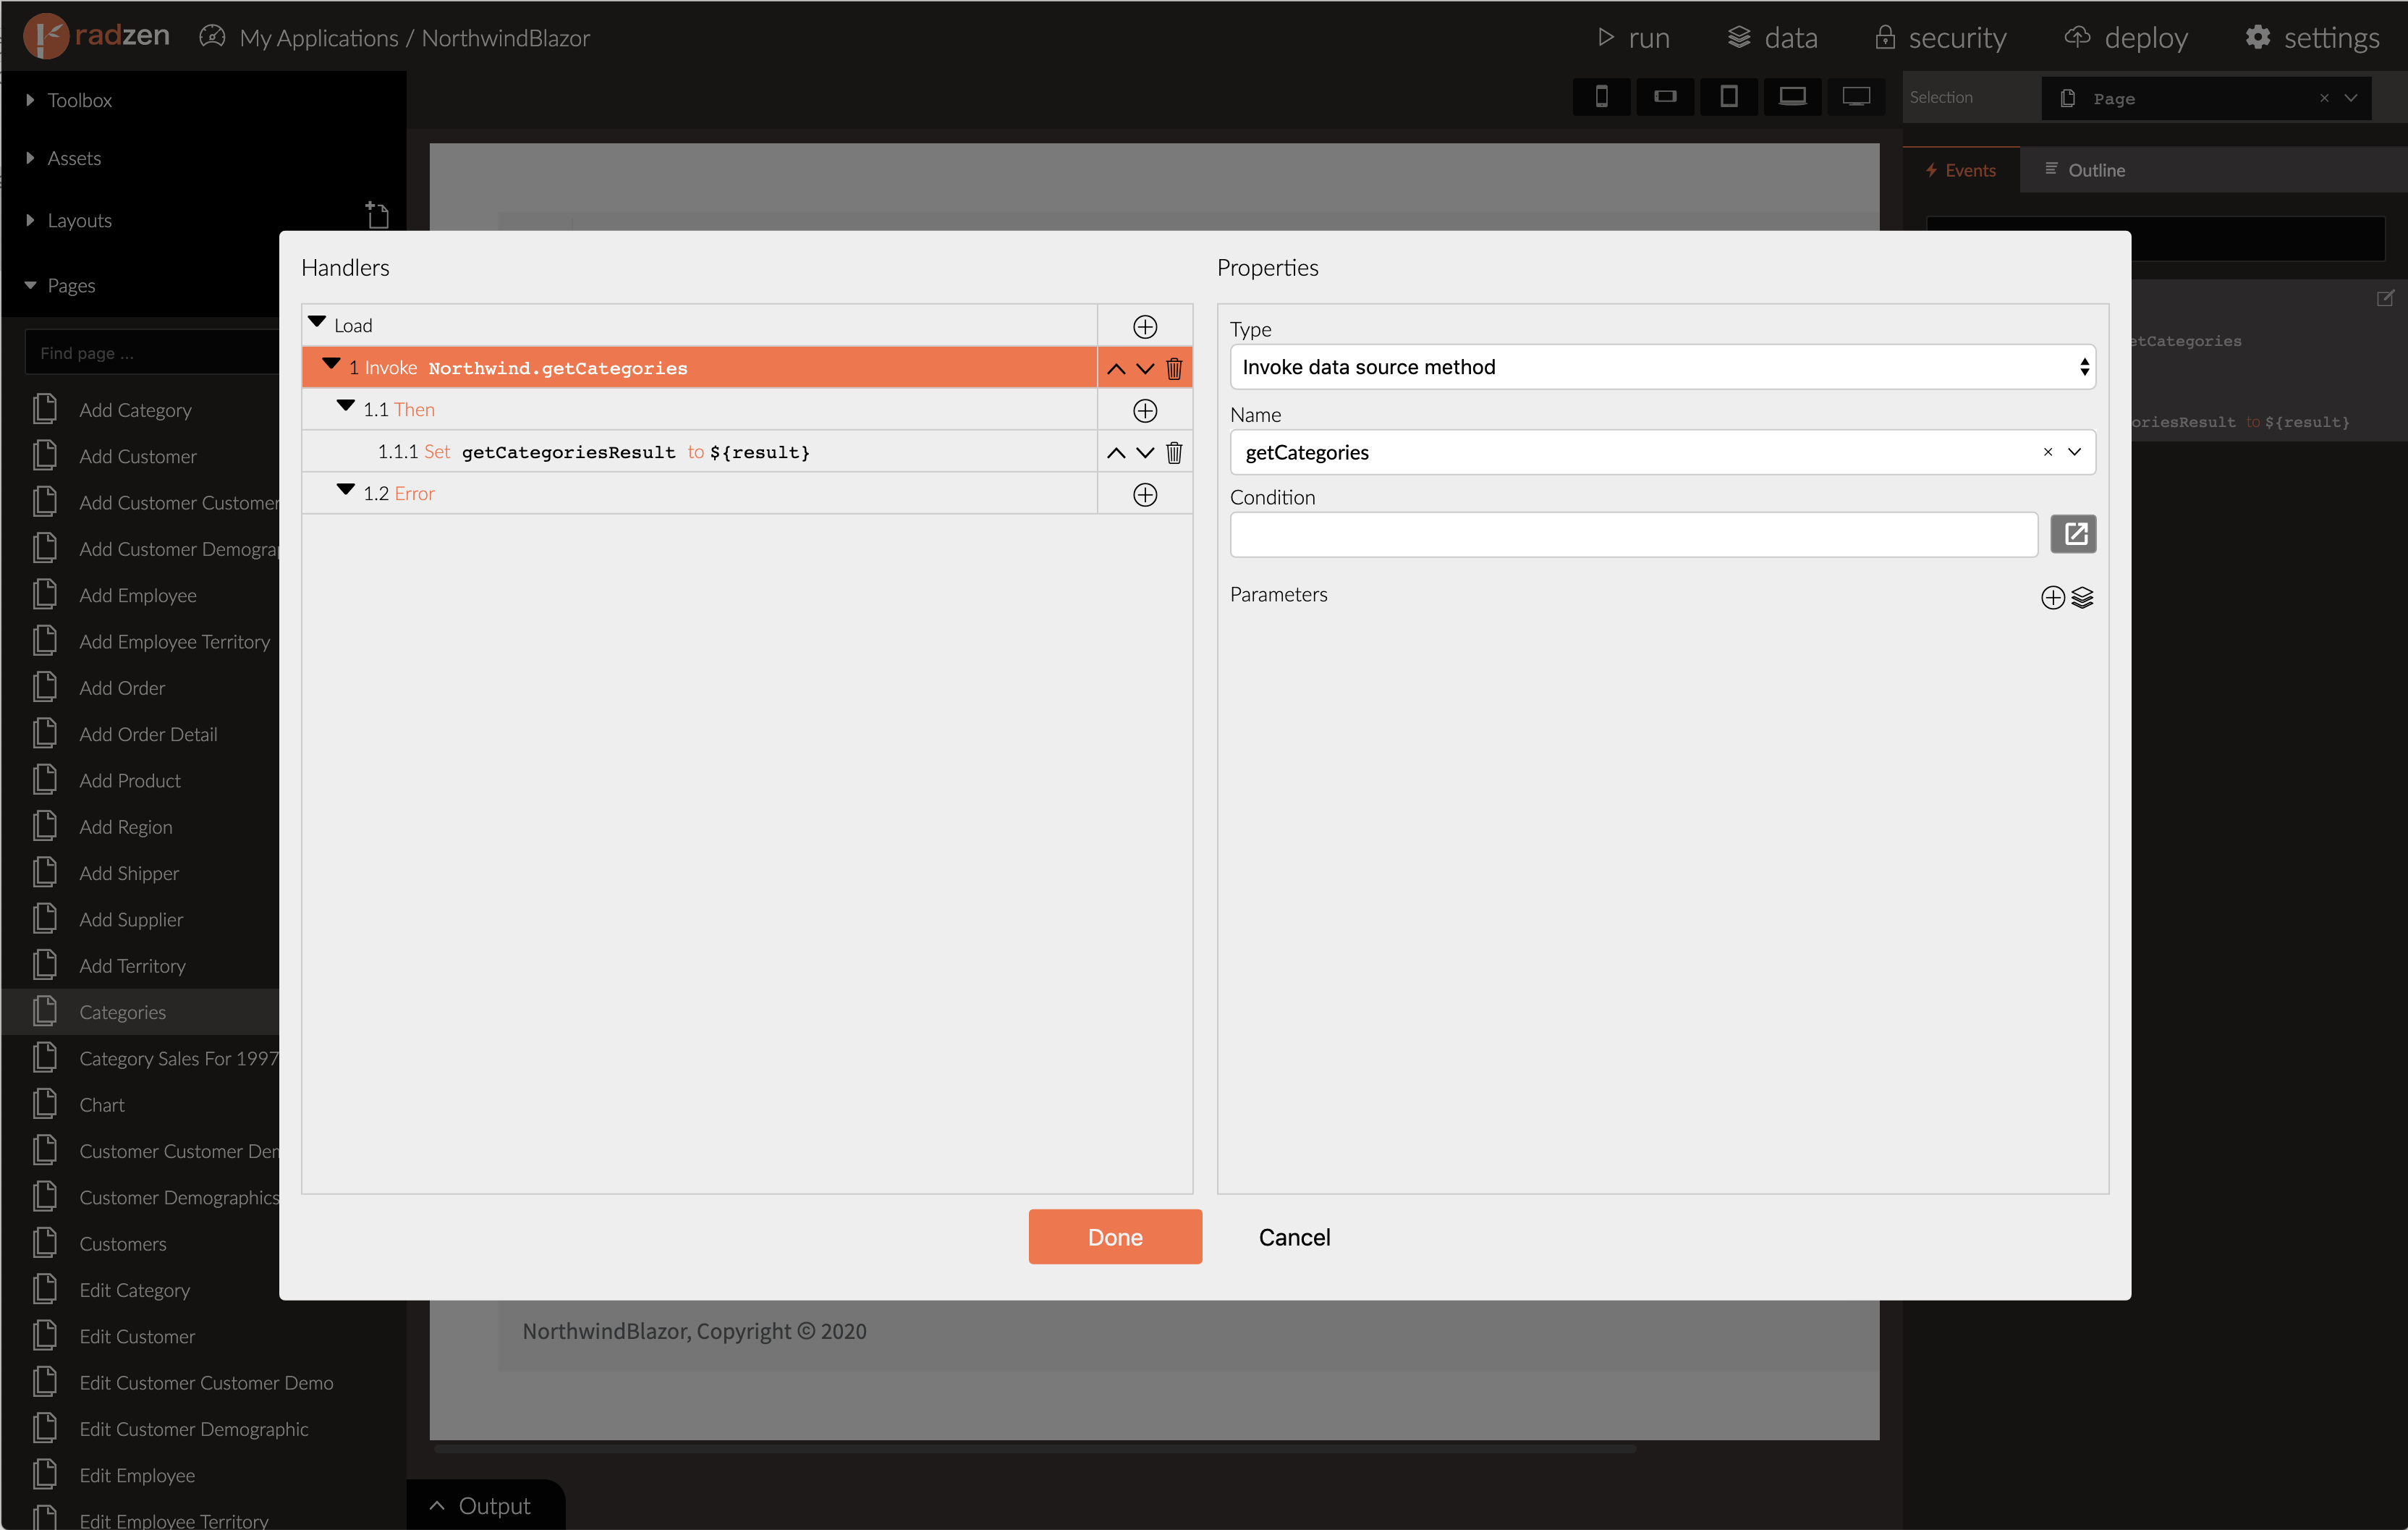This screenshot has height=1530, width=2408.
Task: Clear the Page selection
Action: pos(2324,98)
